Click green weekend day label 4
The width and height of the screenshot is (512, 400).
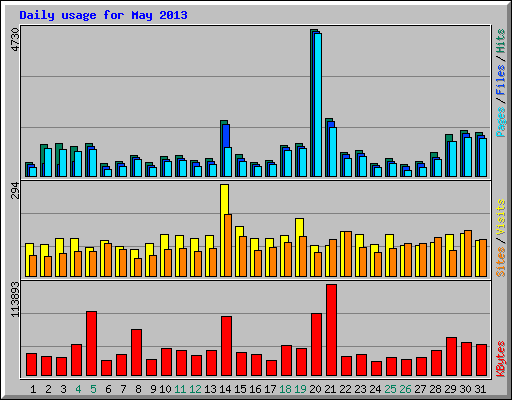[78, 389]
